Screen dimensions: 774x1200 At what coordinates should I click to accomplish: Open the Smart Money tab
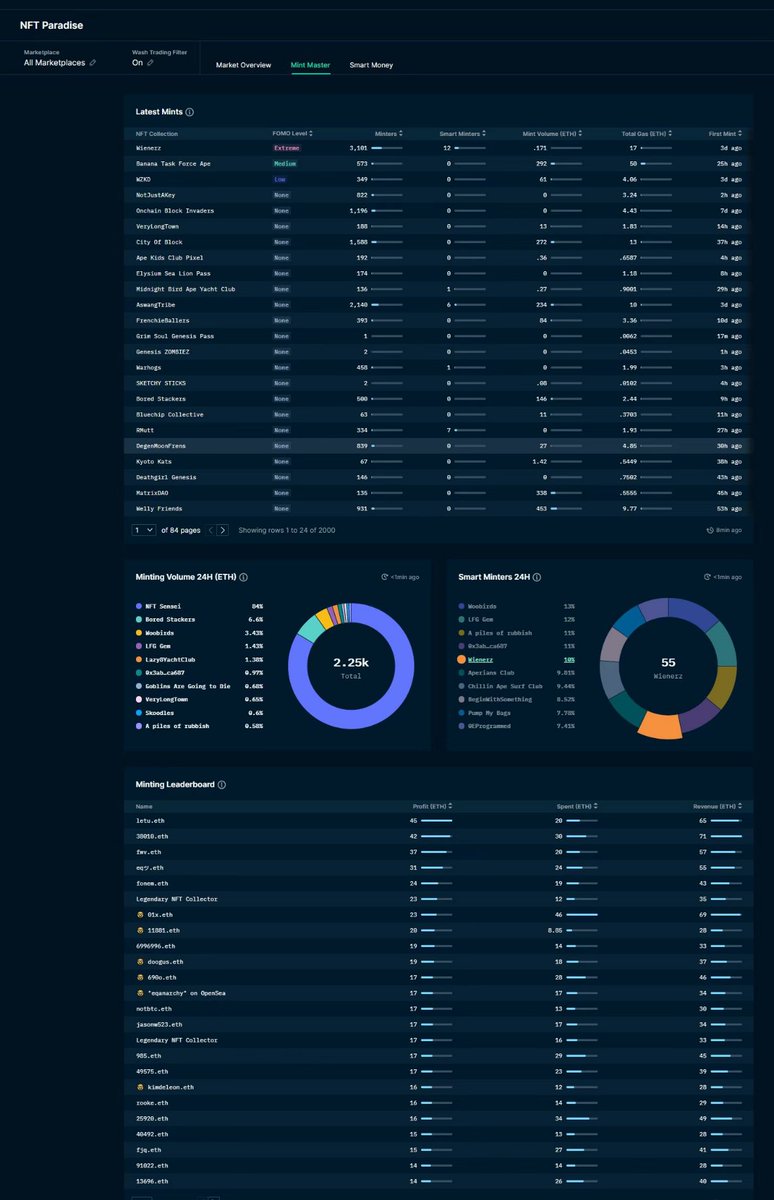pos(371,65)
